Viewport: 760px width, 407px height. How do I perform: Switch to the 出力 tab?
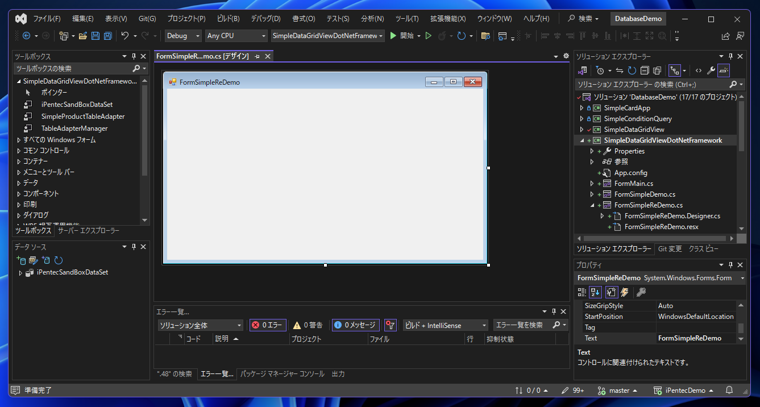pos(338,374)
